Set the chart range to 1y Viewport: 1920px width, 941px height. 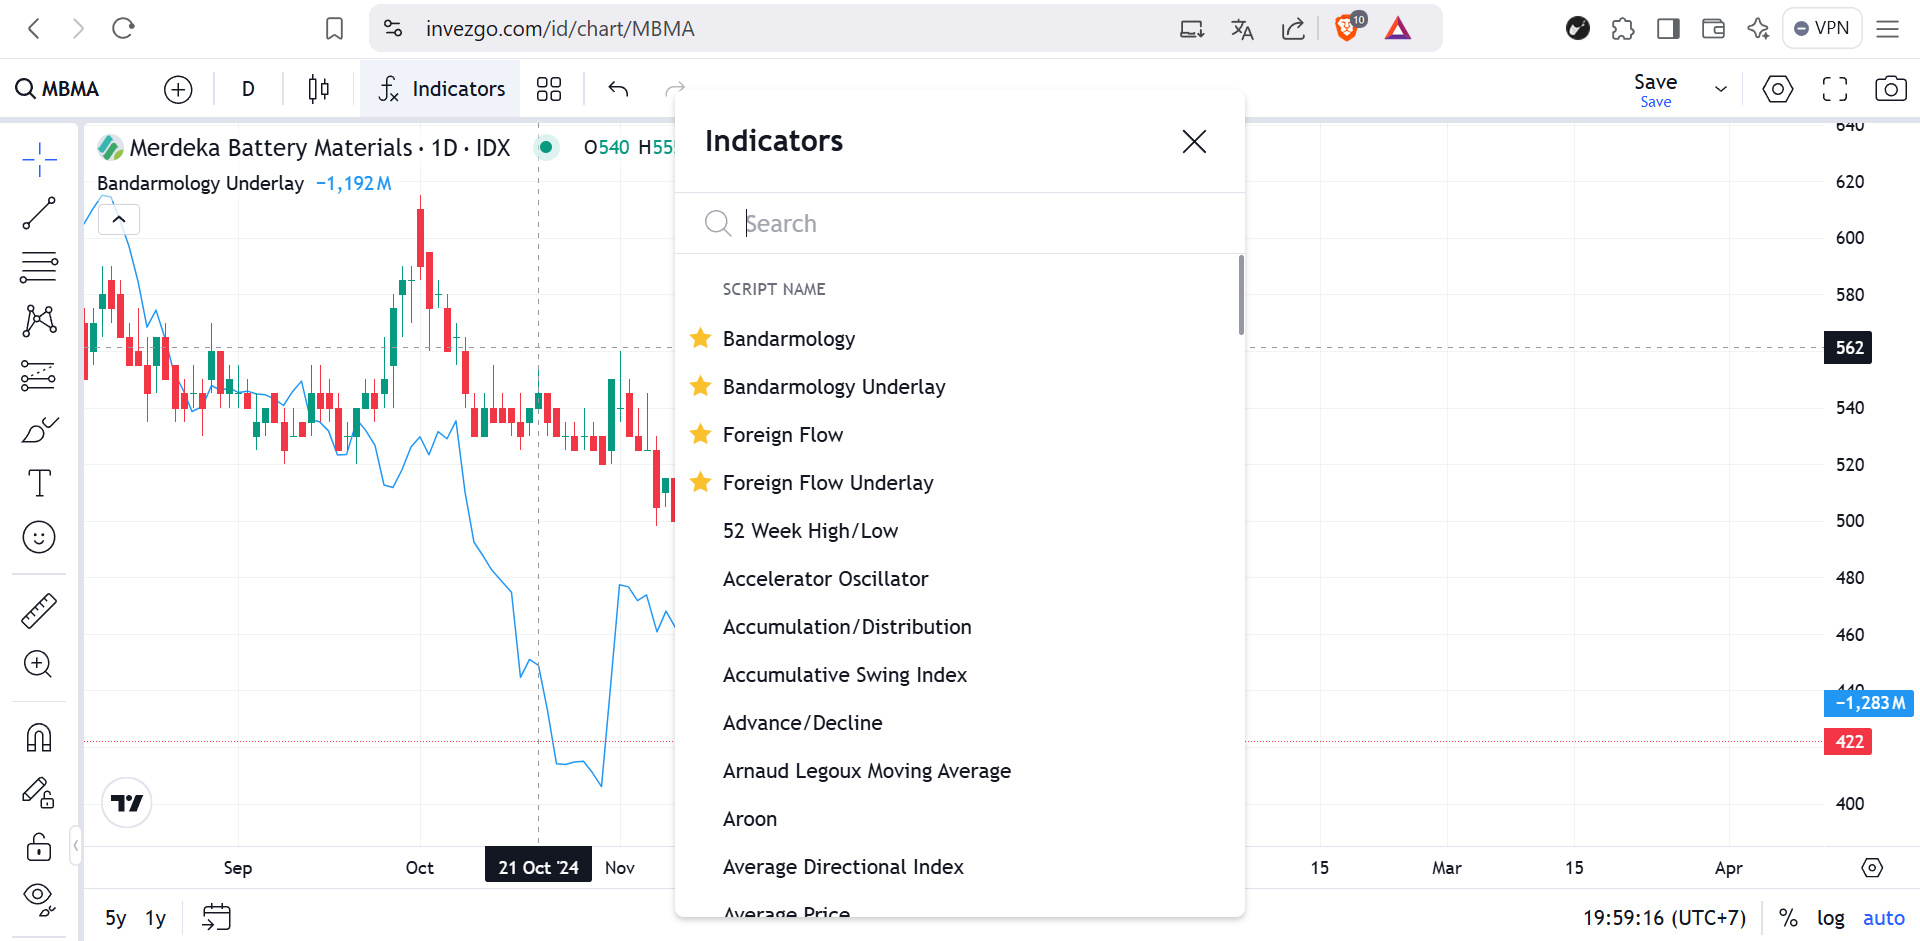pyautogui.click(x=155, y=918)
